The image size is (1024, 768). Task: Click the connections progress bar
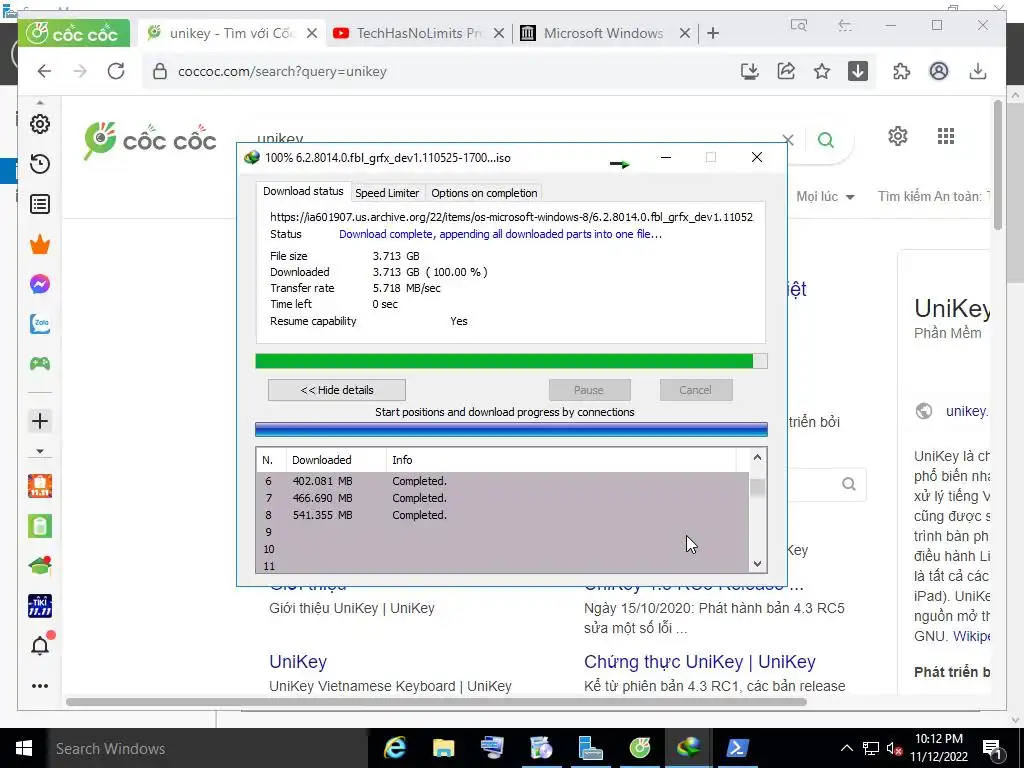511,429
